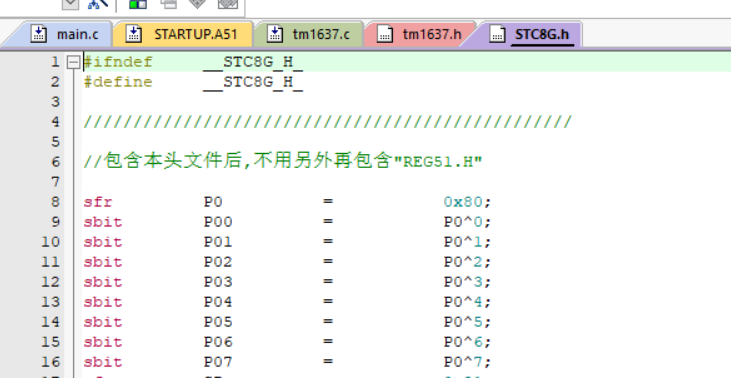The image size is (731, 378).
Task: Click the file icon on tm1637.h tab
Action: (385, 34)
